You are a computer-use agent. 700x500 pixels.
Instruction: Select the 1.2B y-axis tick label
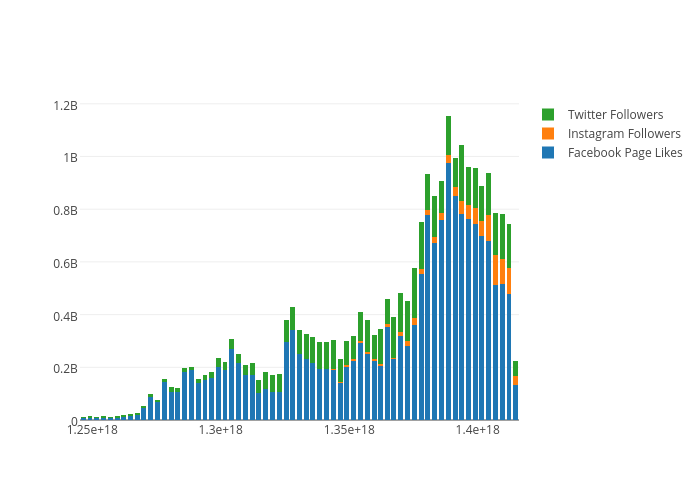pos(64,105)
